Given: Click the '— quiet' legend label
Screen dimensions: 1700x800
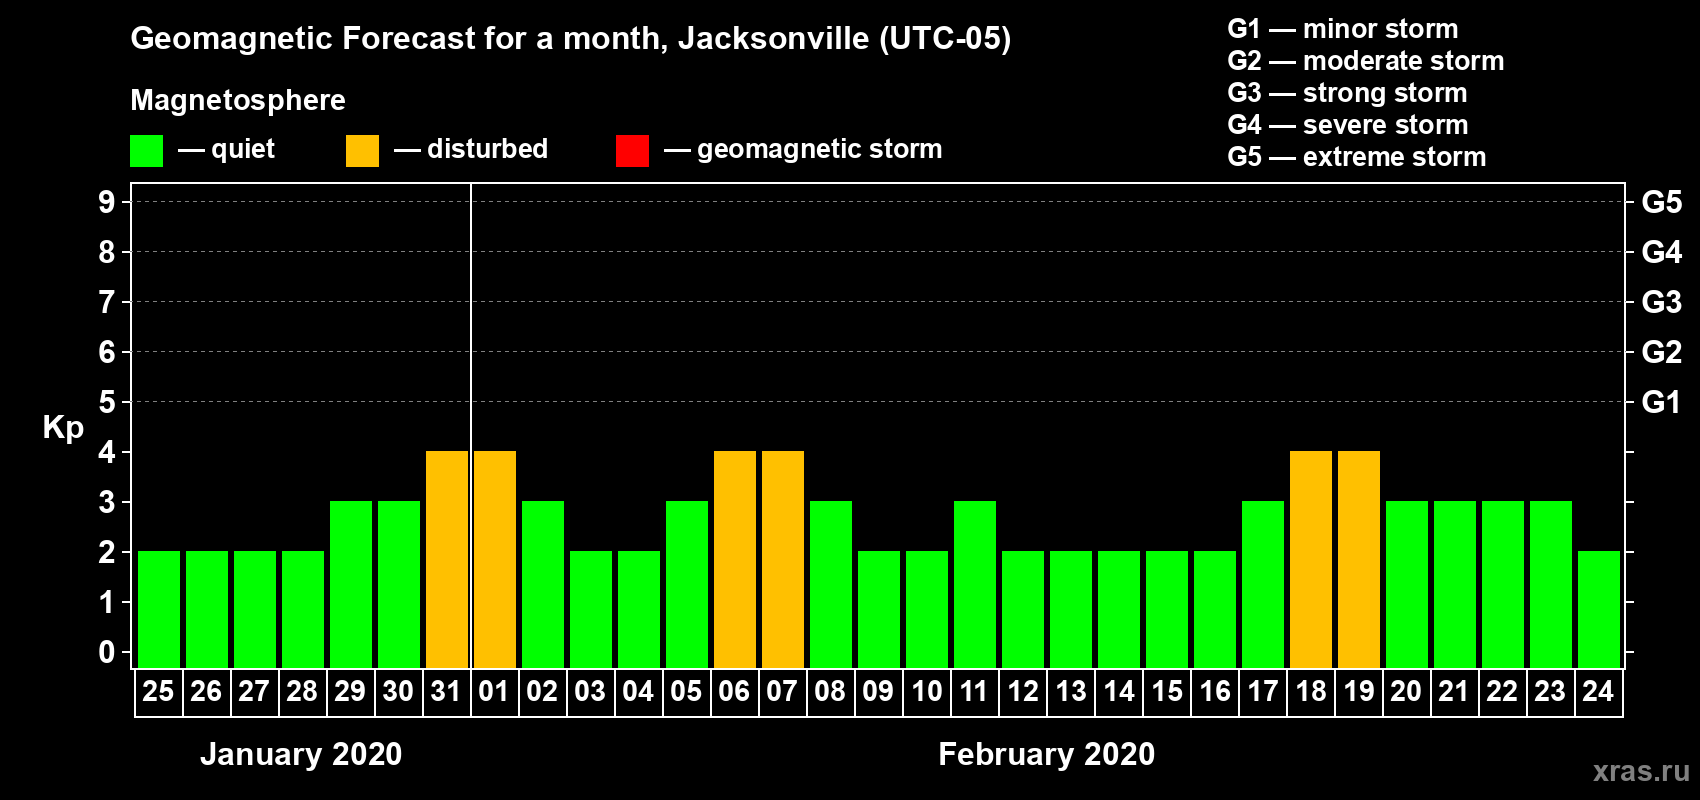Looking at the screenshot, I should pyautogui.click(x=226, y=149).
